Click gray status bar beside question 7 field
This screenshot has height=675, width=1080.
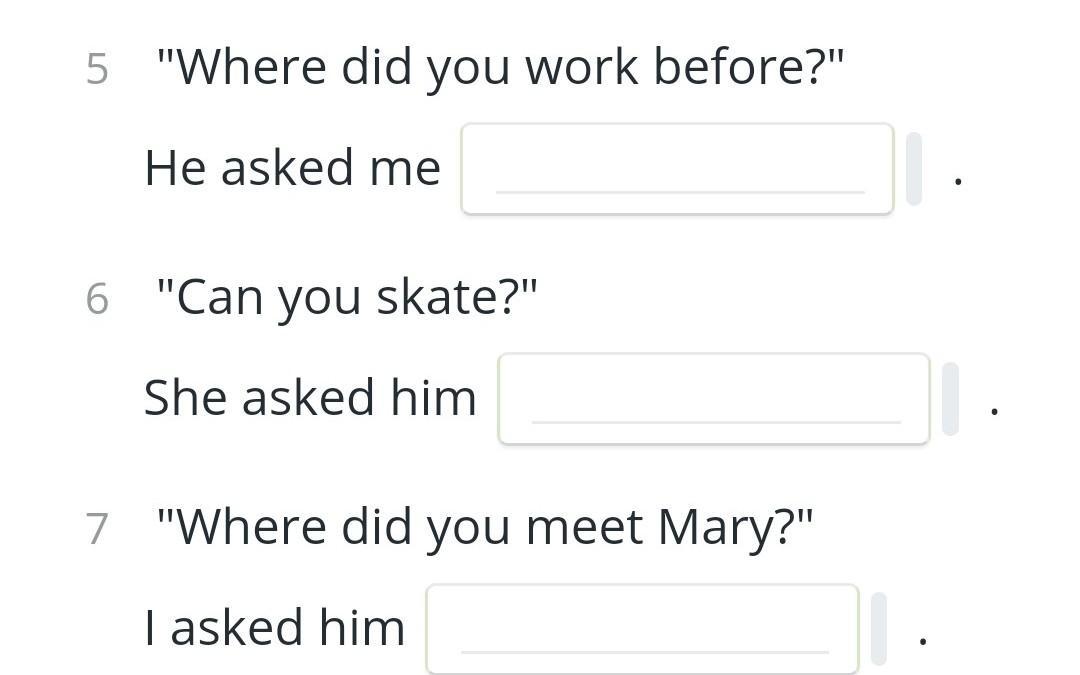click(878, 629)
